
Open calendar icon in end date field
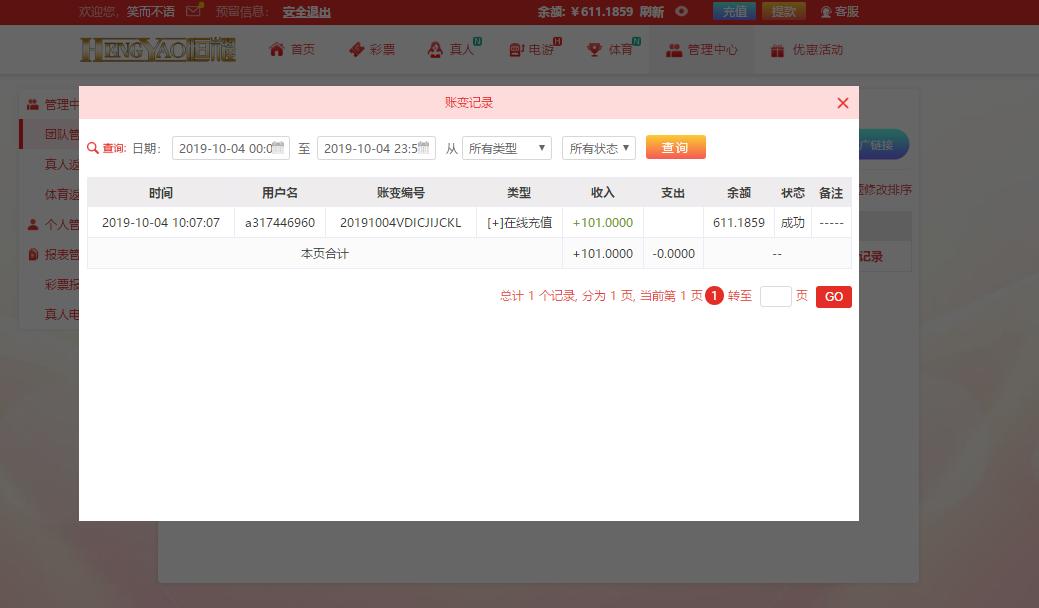(x=423, y=148)
